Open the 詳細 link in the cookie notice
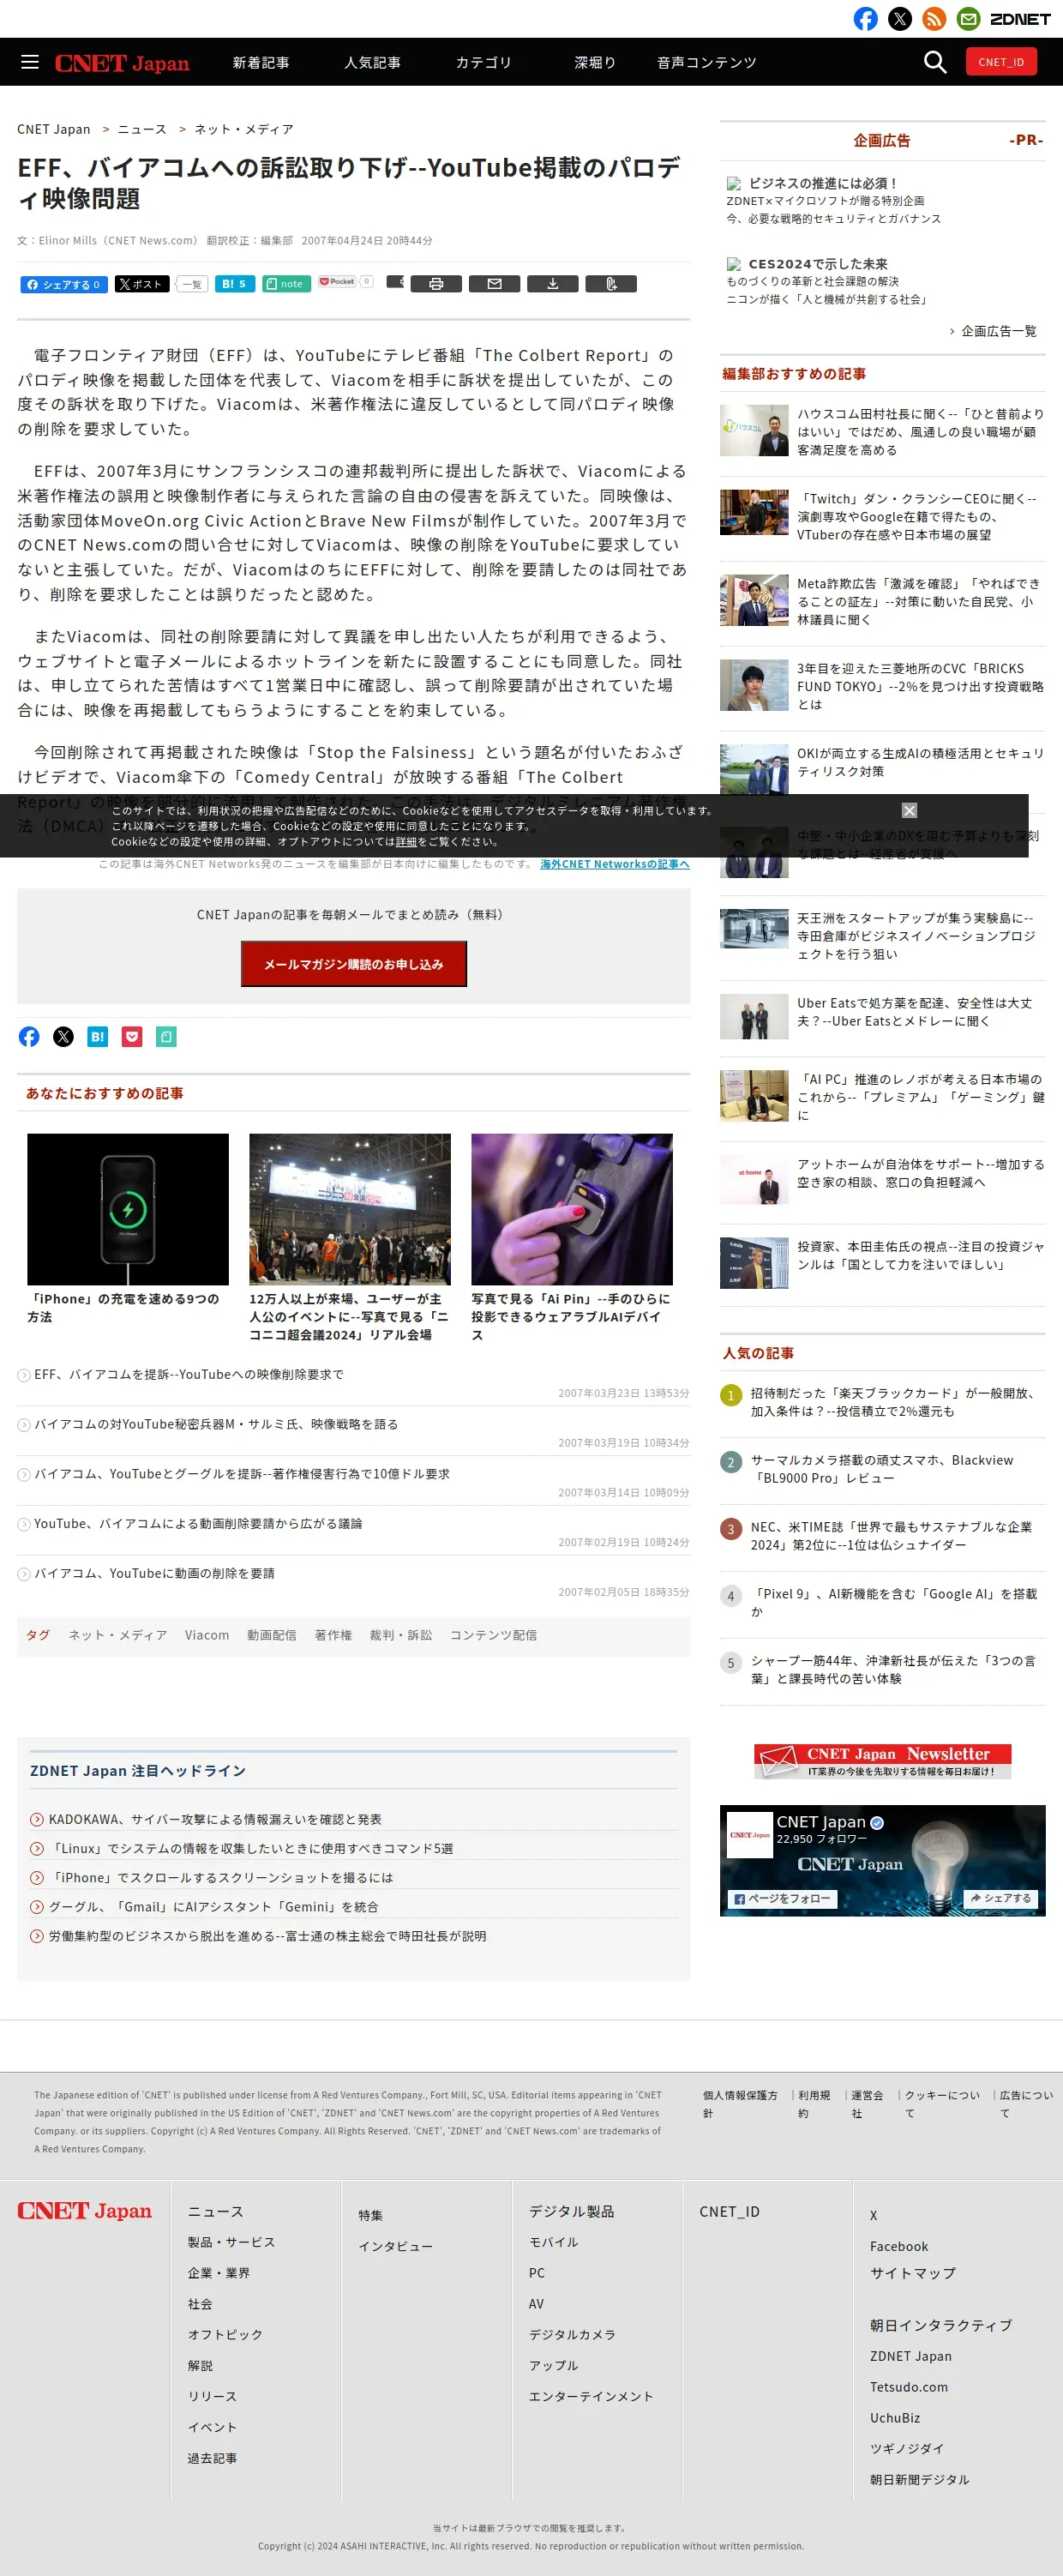 (x=406, y=842)
